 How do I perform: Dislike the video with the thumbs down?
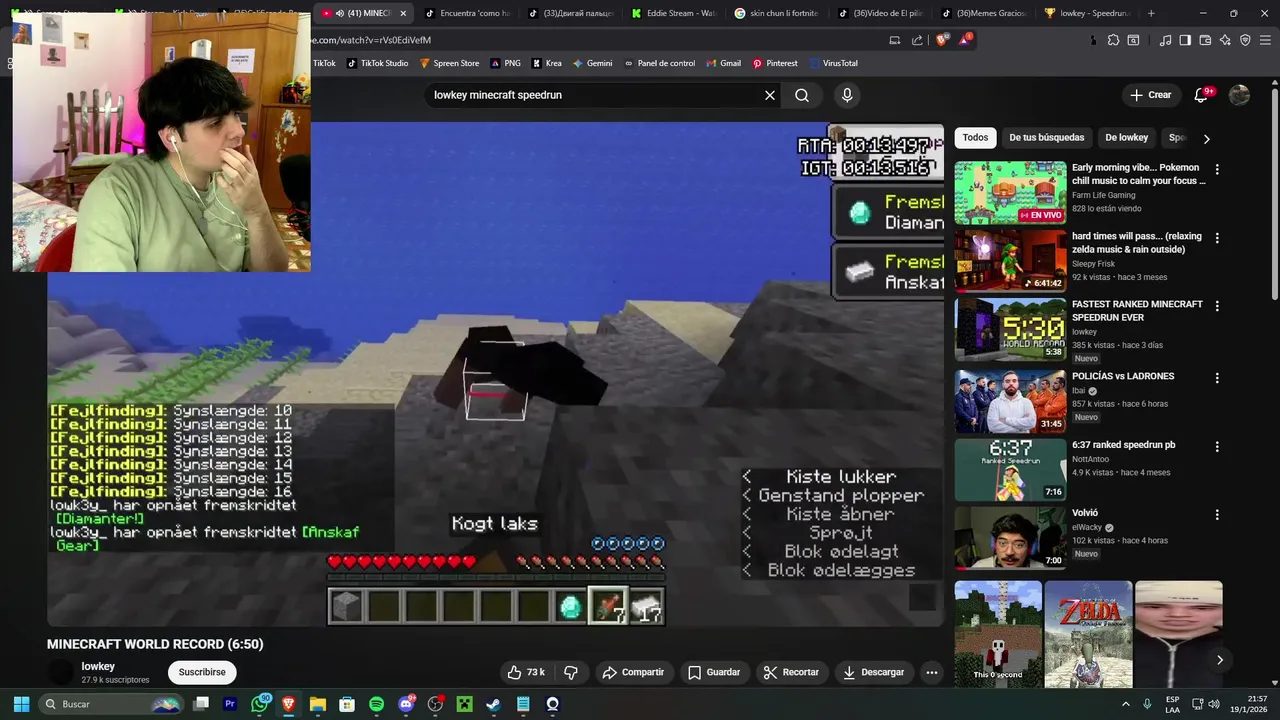(x=571, y=672)
